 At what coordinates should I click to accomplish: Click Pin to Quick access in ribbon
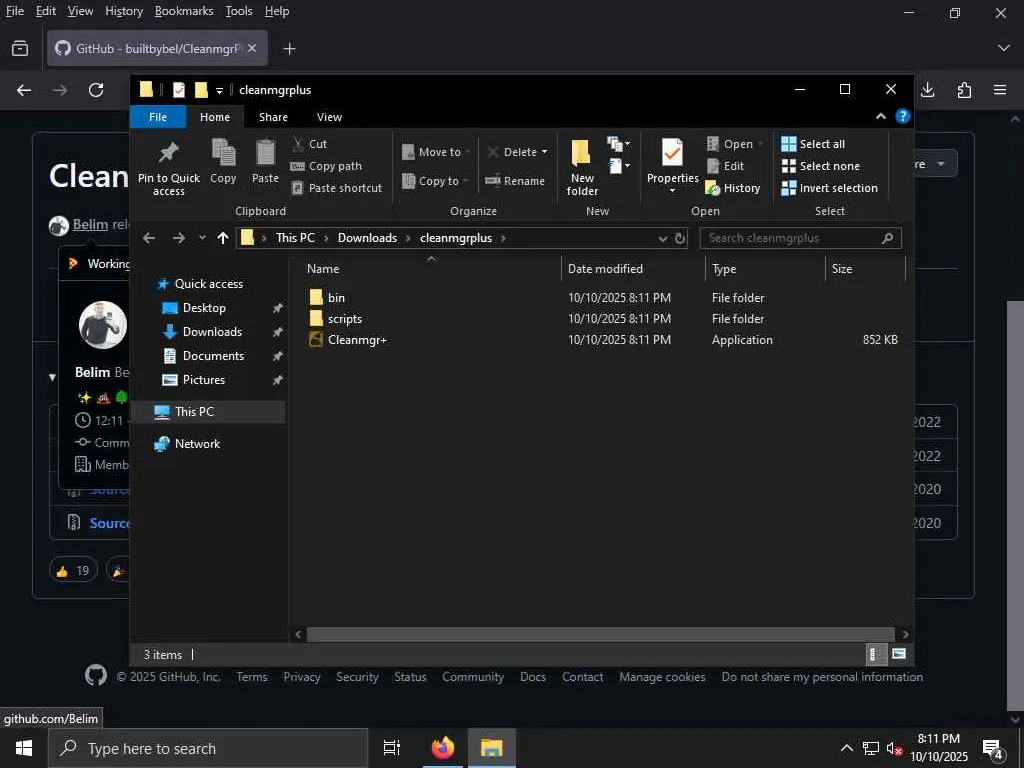click(x=168, y=168)
